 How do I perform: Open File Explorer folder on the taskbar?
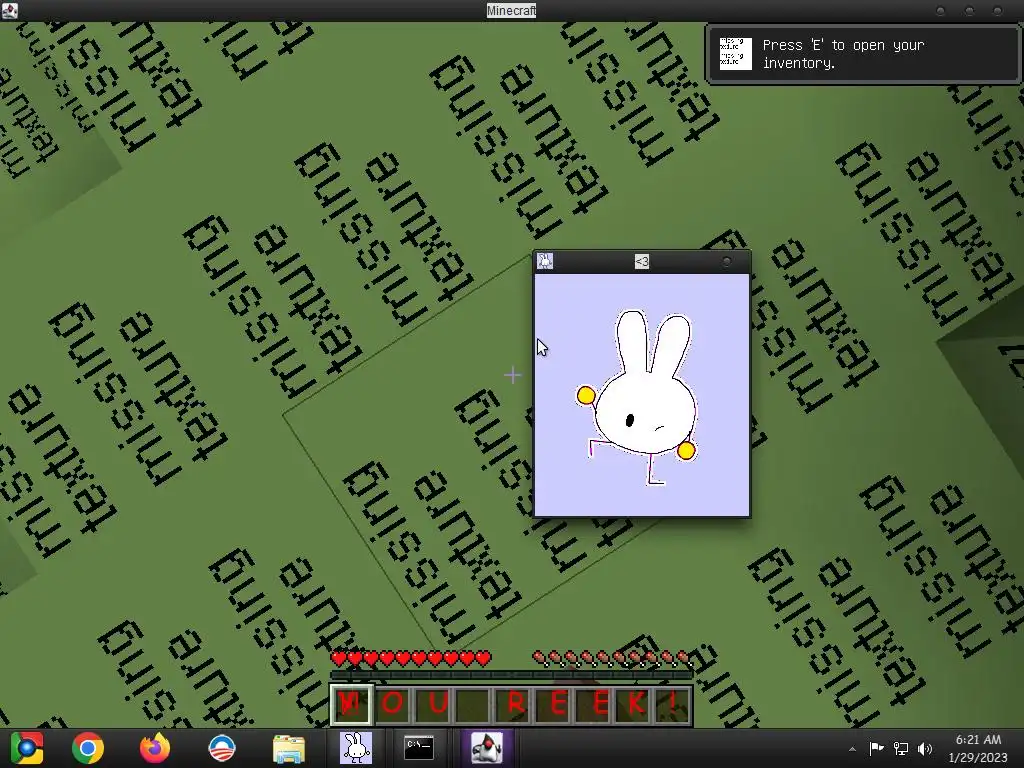coord(288,748)
